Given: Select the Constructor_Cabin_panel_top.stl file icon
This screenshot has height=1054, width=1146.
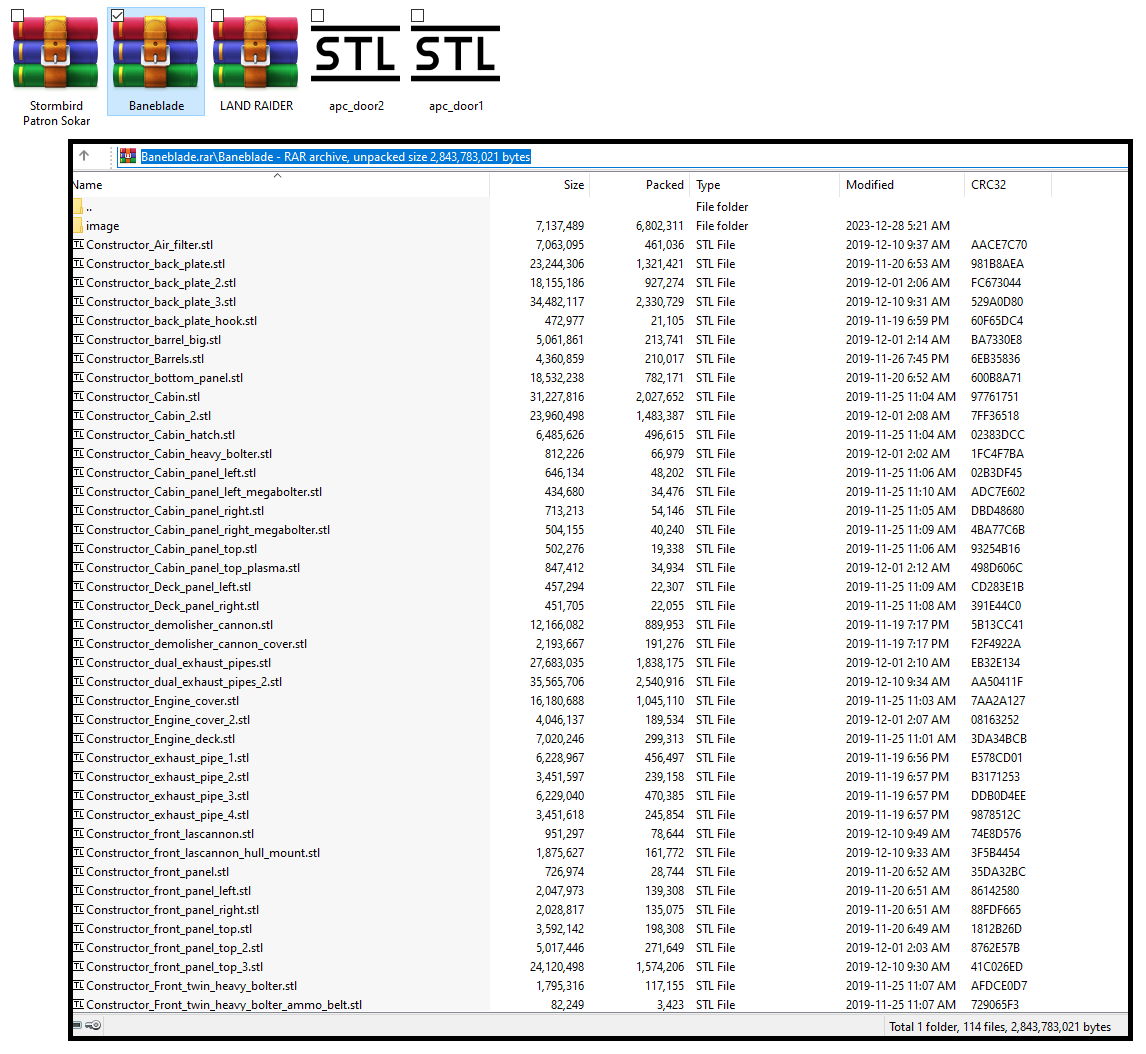Looking at the screenshot, I should click(78, 548).
